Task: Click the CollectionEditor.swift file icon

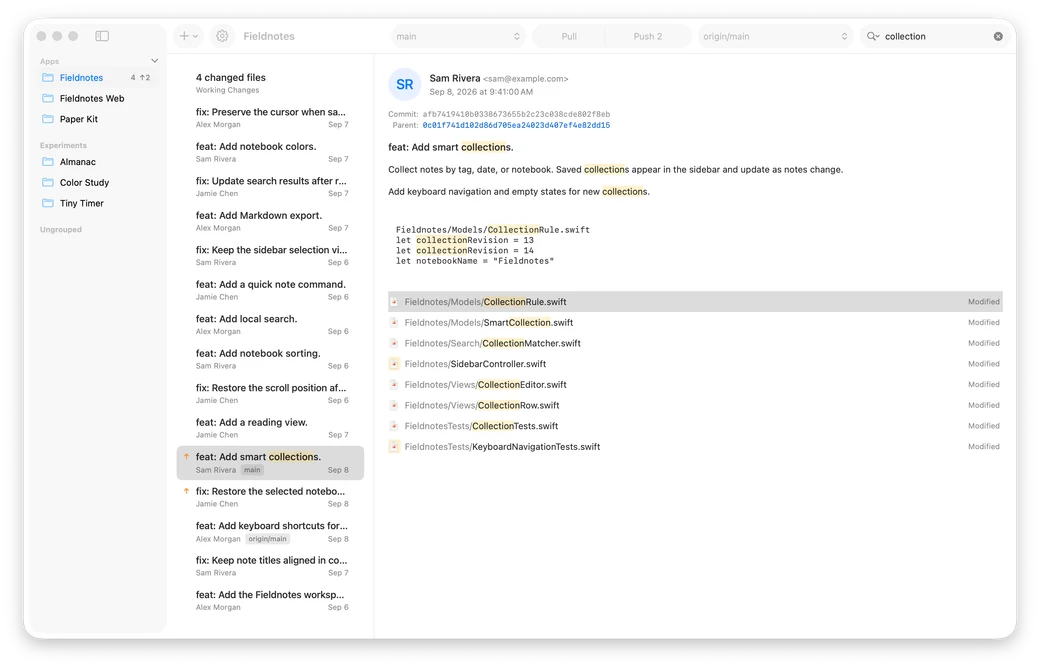Action: pyautogui.click(x=394, y=384)
